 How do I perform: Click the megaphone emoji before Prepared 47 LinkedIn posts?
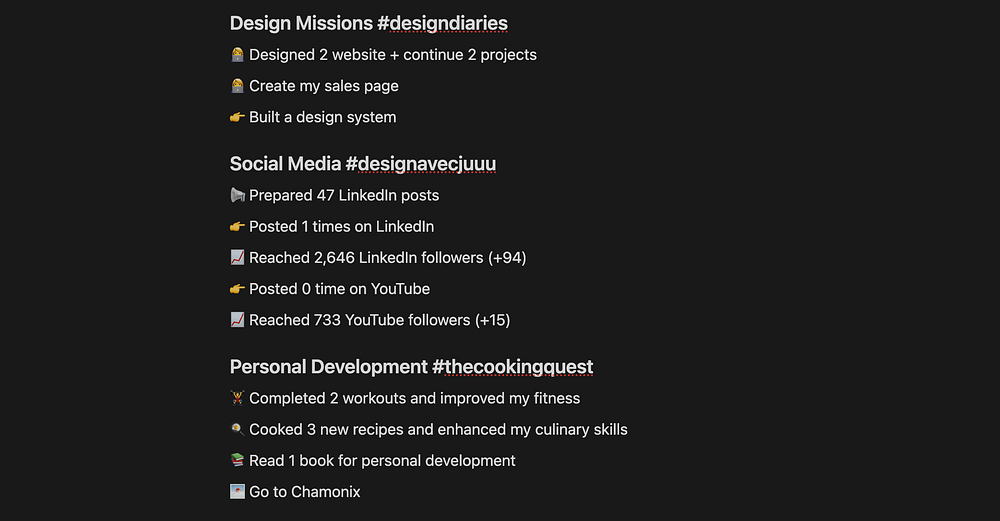237,195
